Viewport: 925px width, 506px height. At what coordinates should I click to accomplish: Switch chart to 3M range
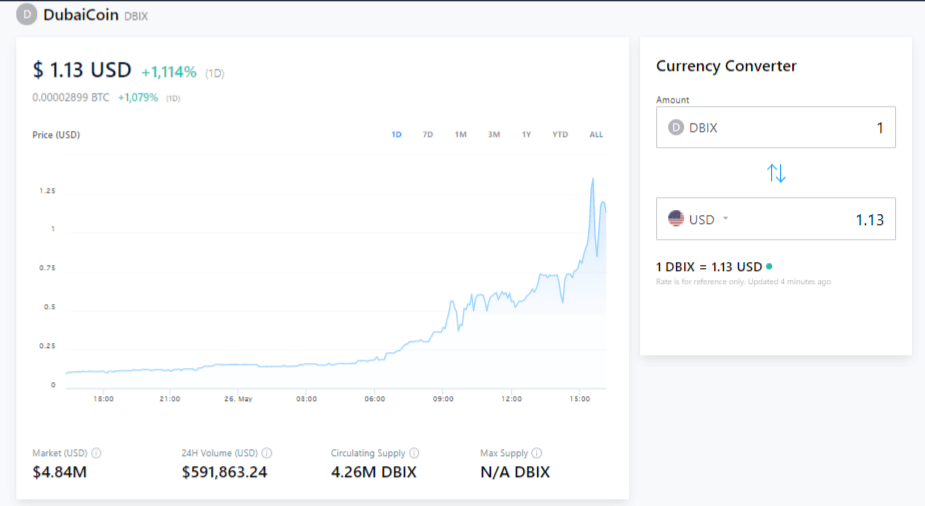tap(494, 134)
